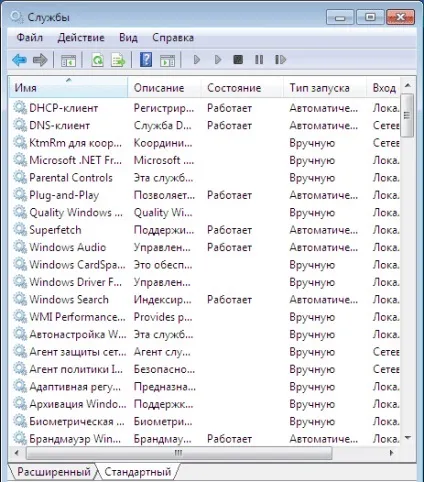Click the vertical scrollbar down arrow
The height and width of the screenshot is (482, 424).
click(x=407, y=438)
